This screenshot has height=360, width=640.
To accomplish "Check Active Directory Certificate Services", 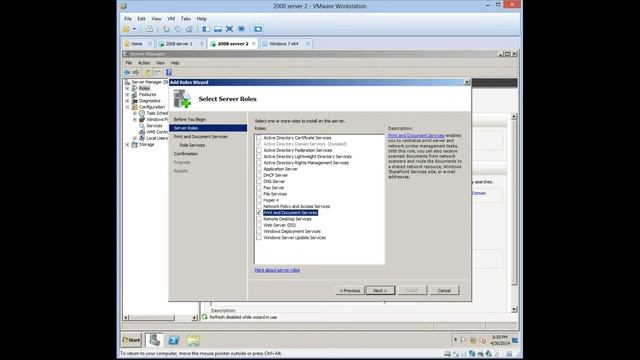I will click(x=259, y=138).
